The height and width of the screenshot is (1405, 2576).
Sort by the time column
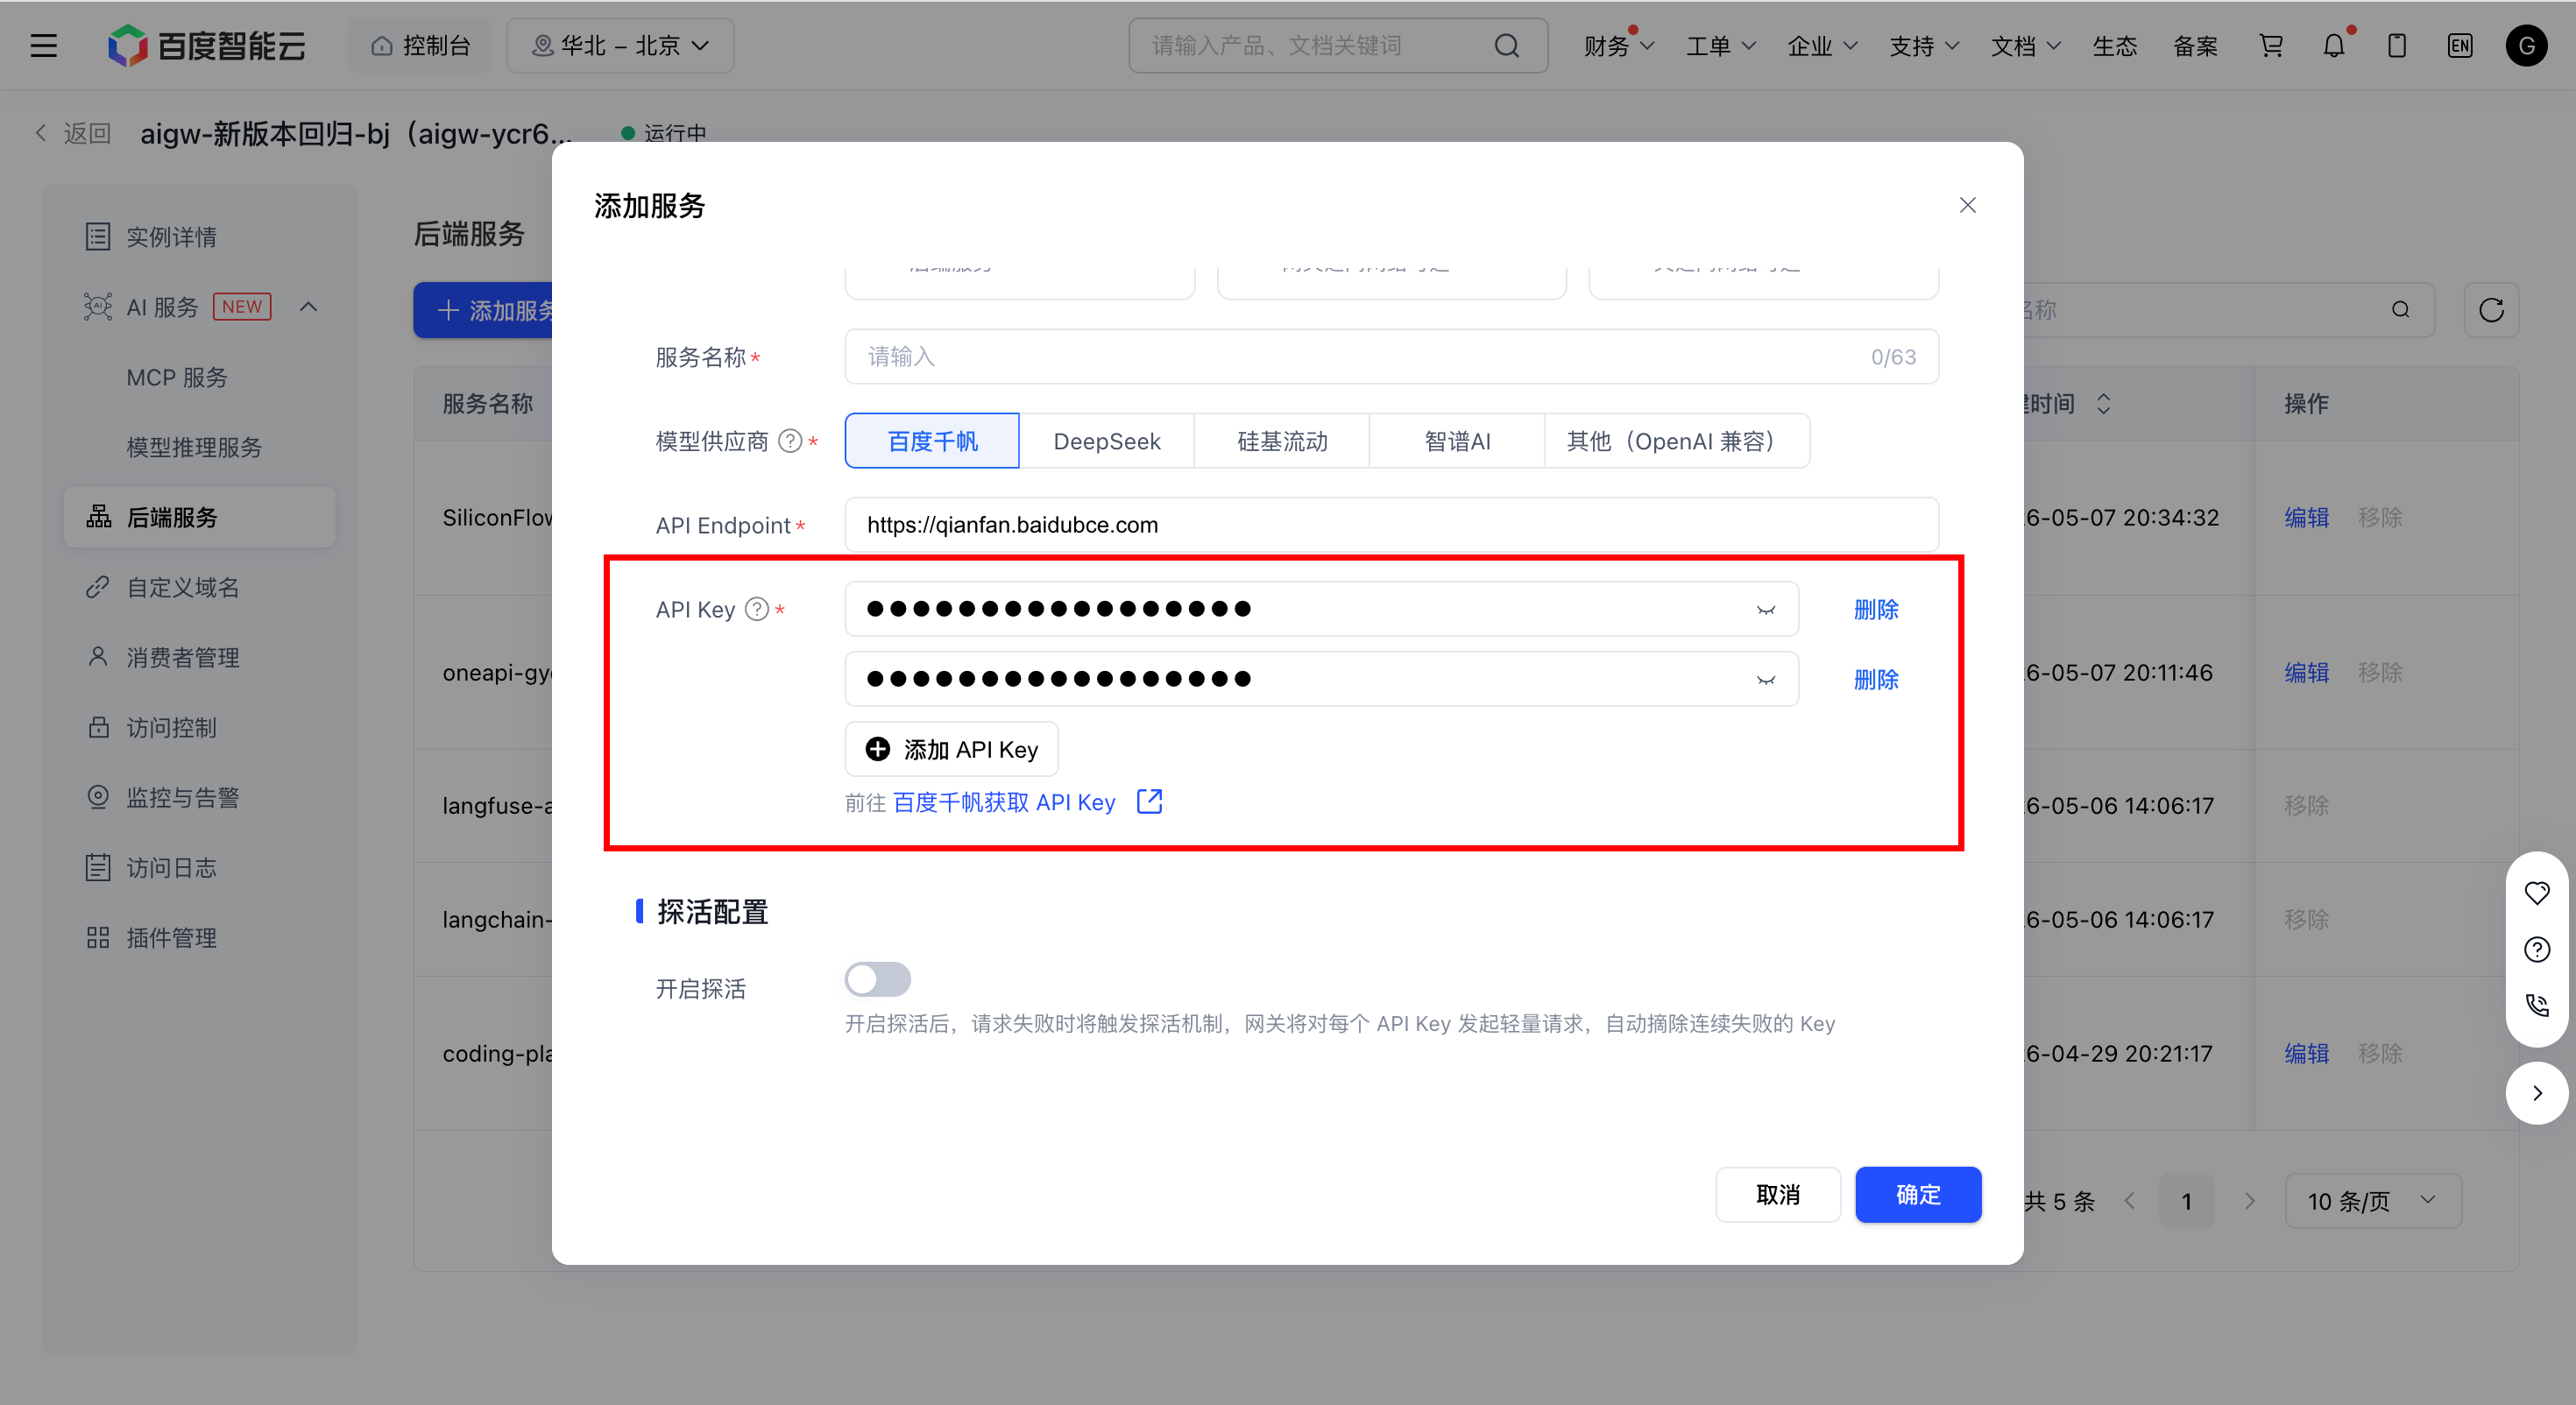coord(2103,404)
